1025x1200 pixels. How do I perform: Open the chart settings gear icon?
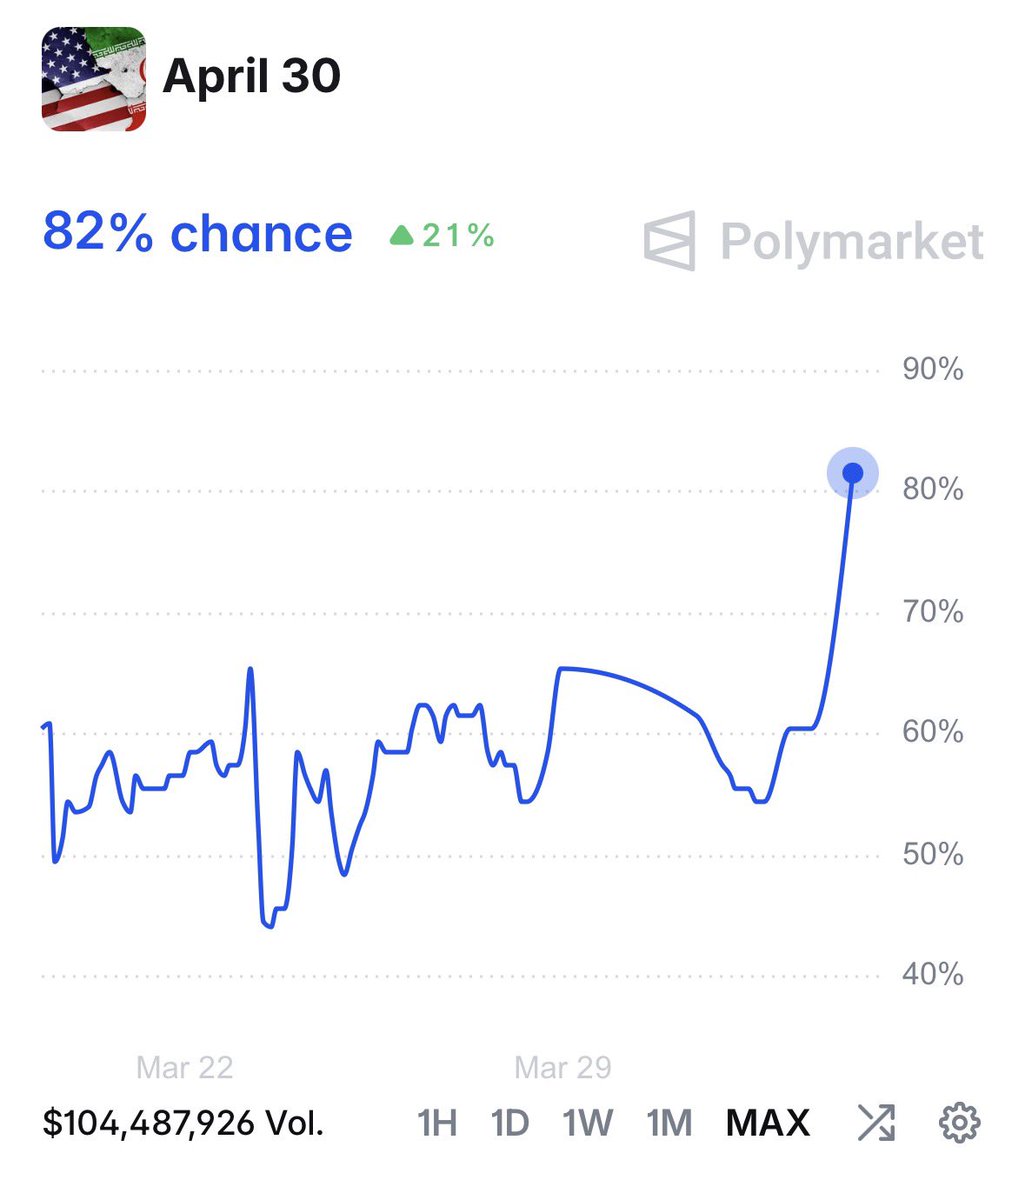[960, 1123]
